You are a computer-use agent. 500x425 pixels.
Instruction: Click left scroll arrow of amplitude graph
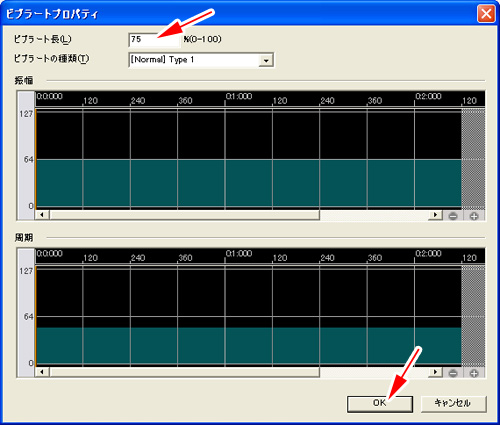(x=42, y=215)
